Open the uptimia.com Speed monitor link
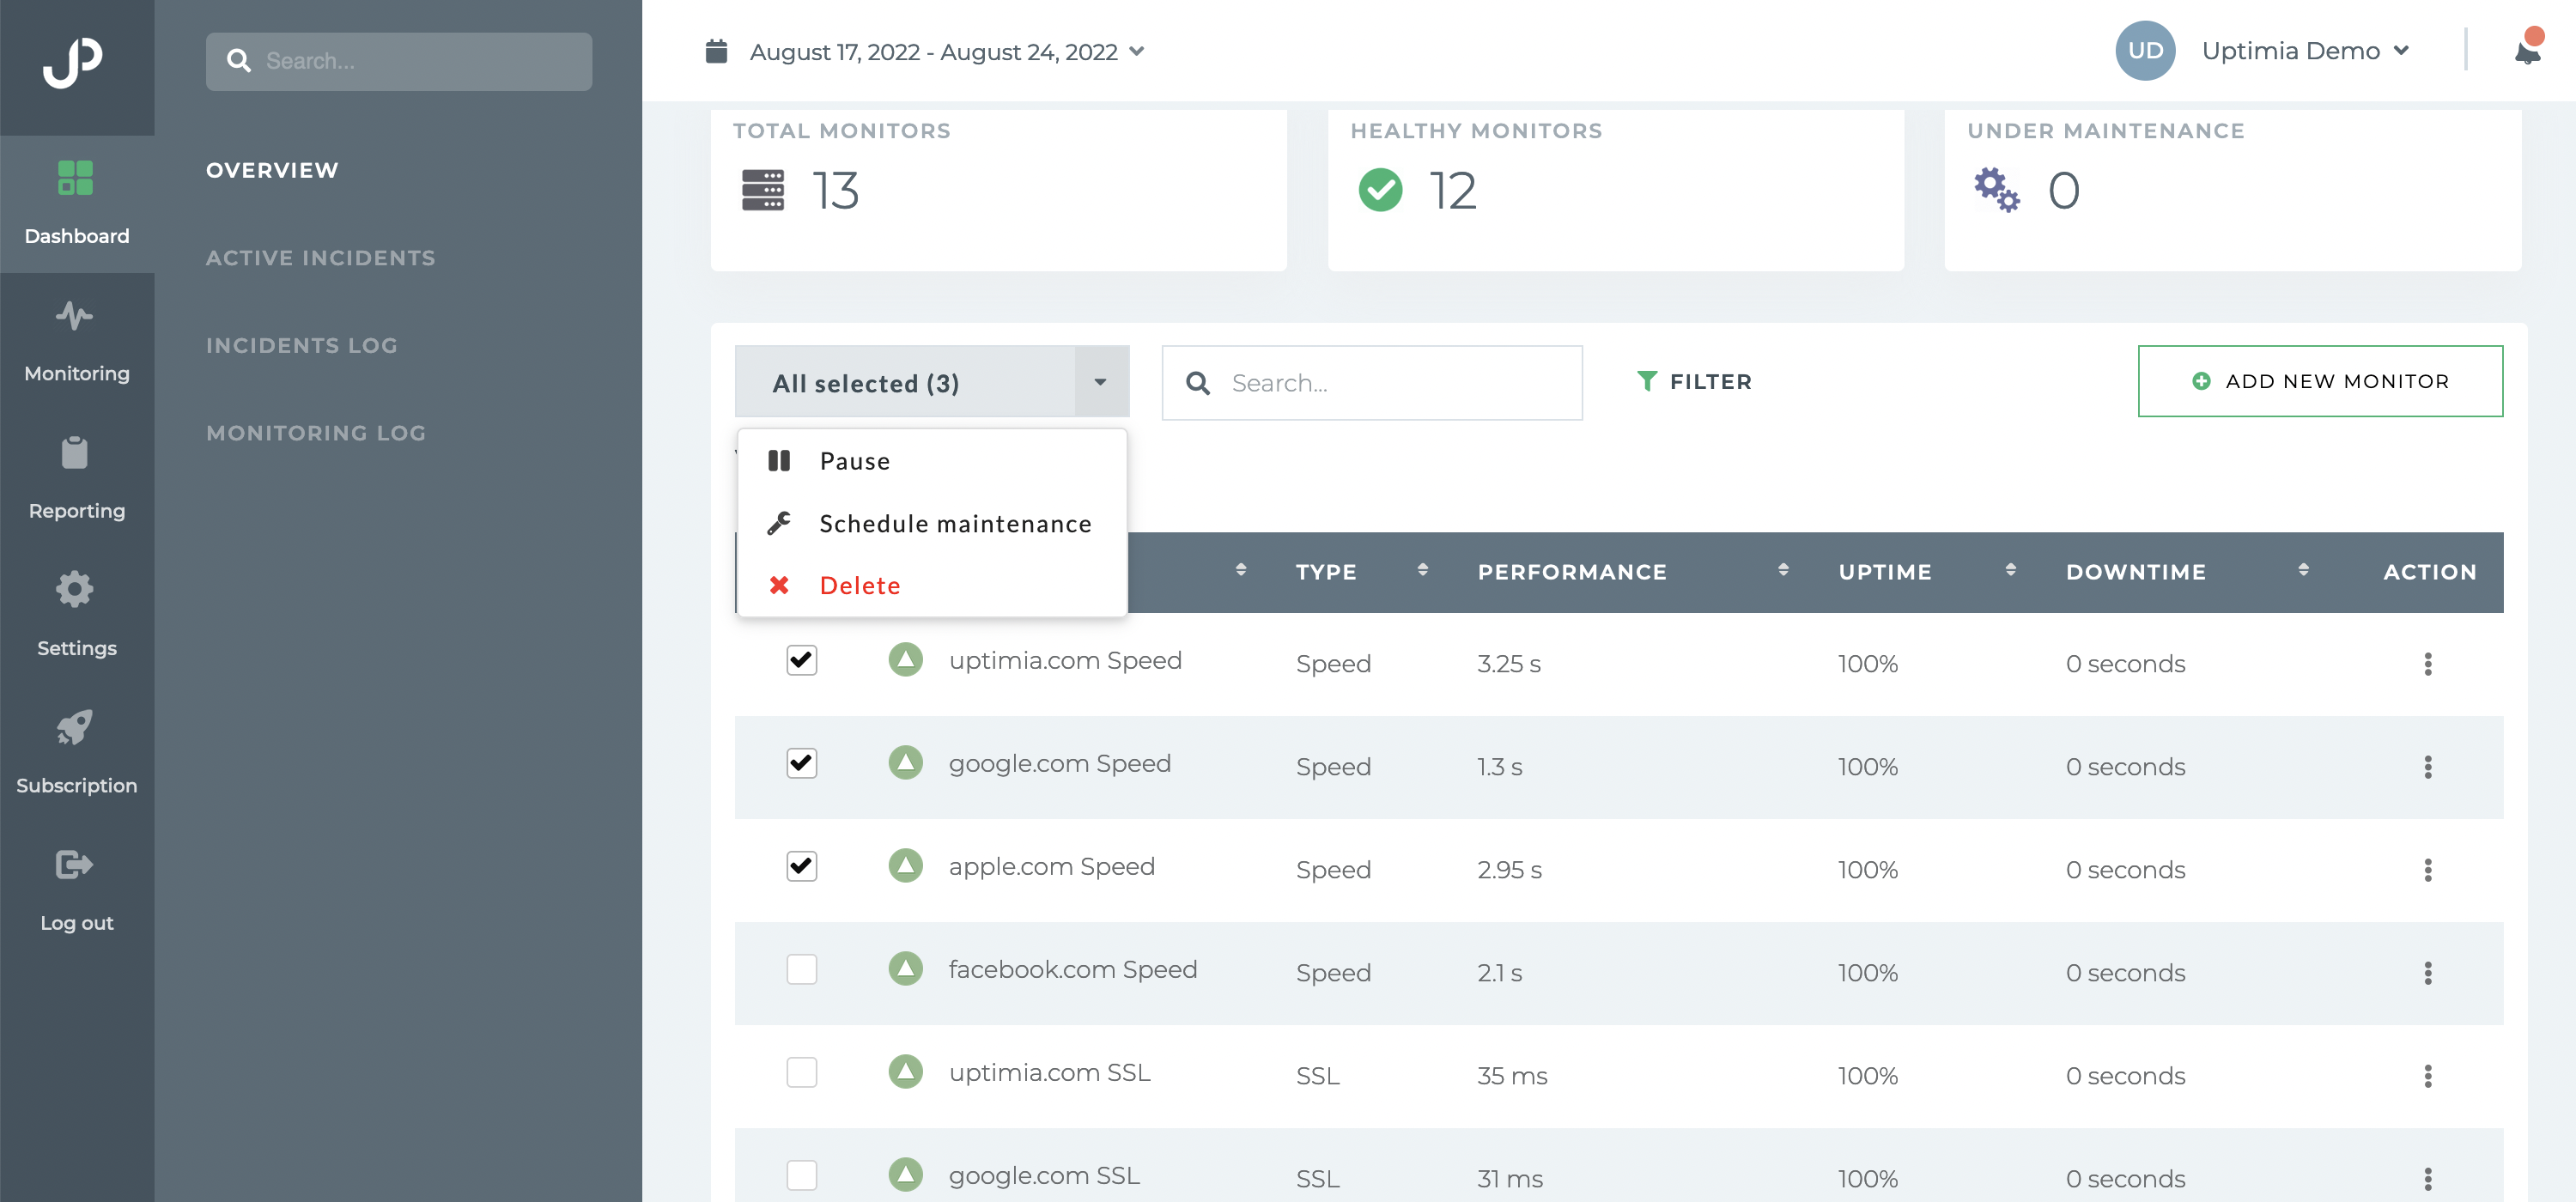Screen dimensions: 2576x1202 1065,660
